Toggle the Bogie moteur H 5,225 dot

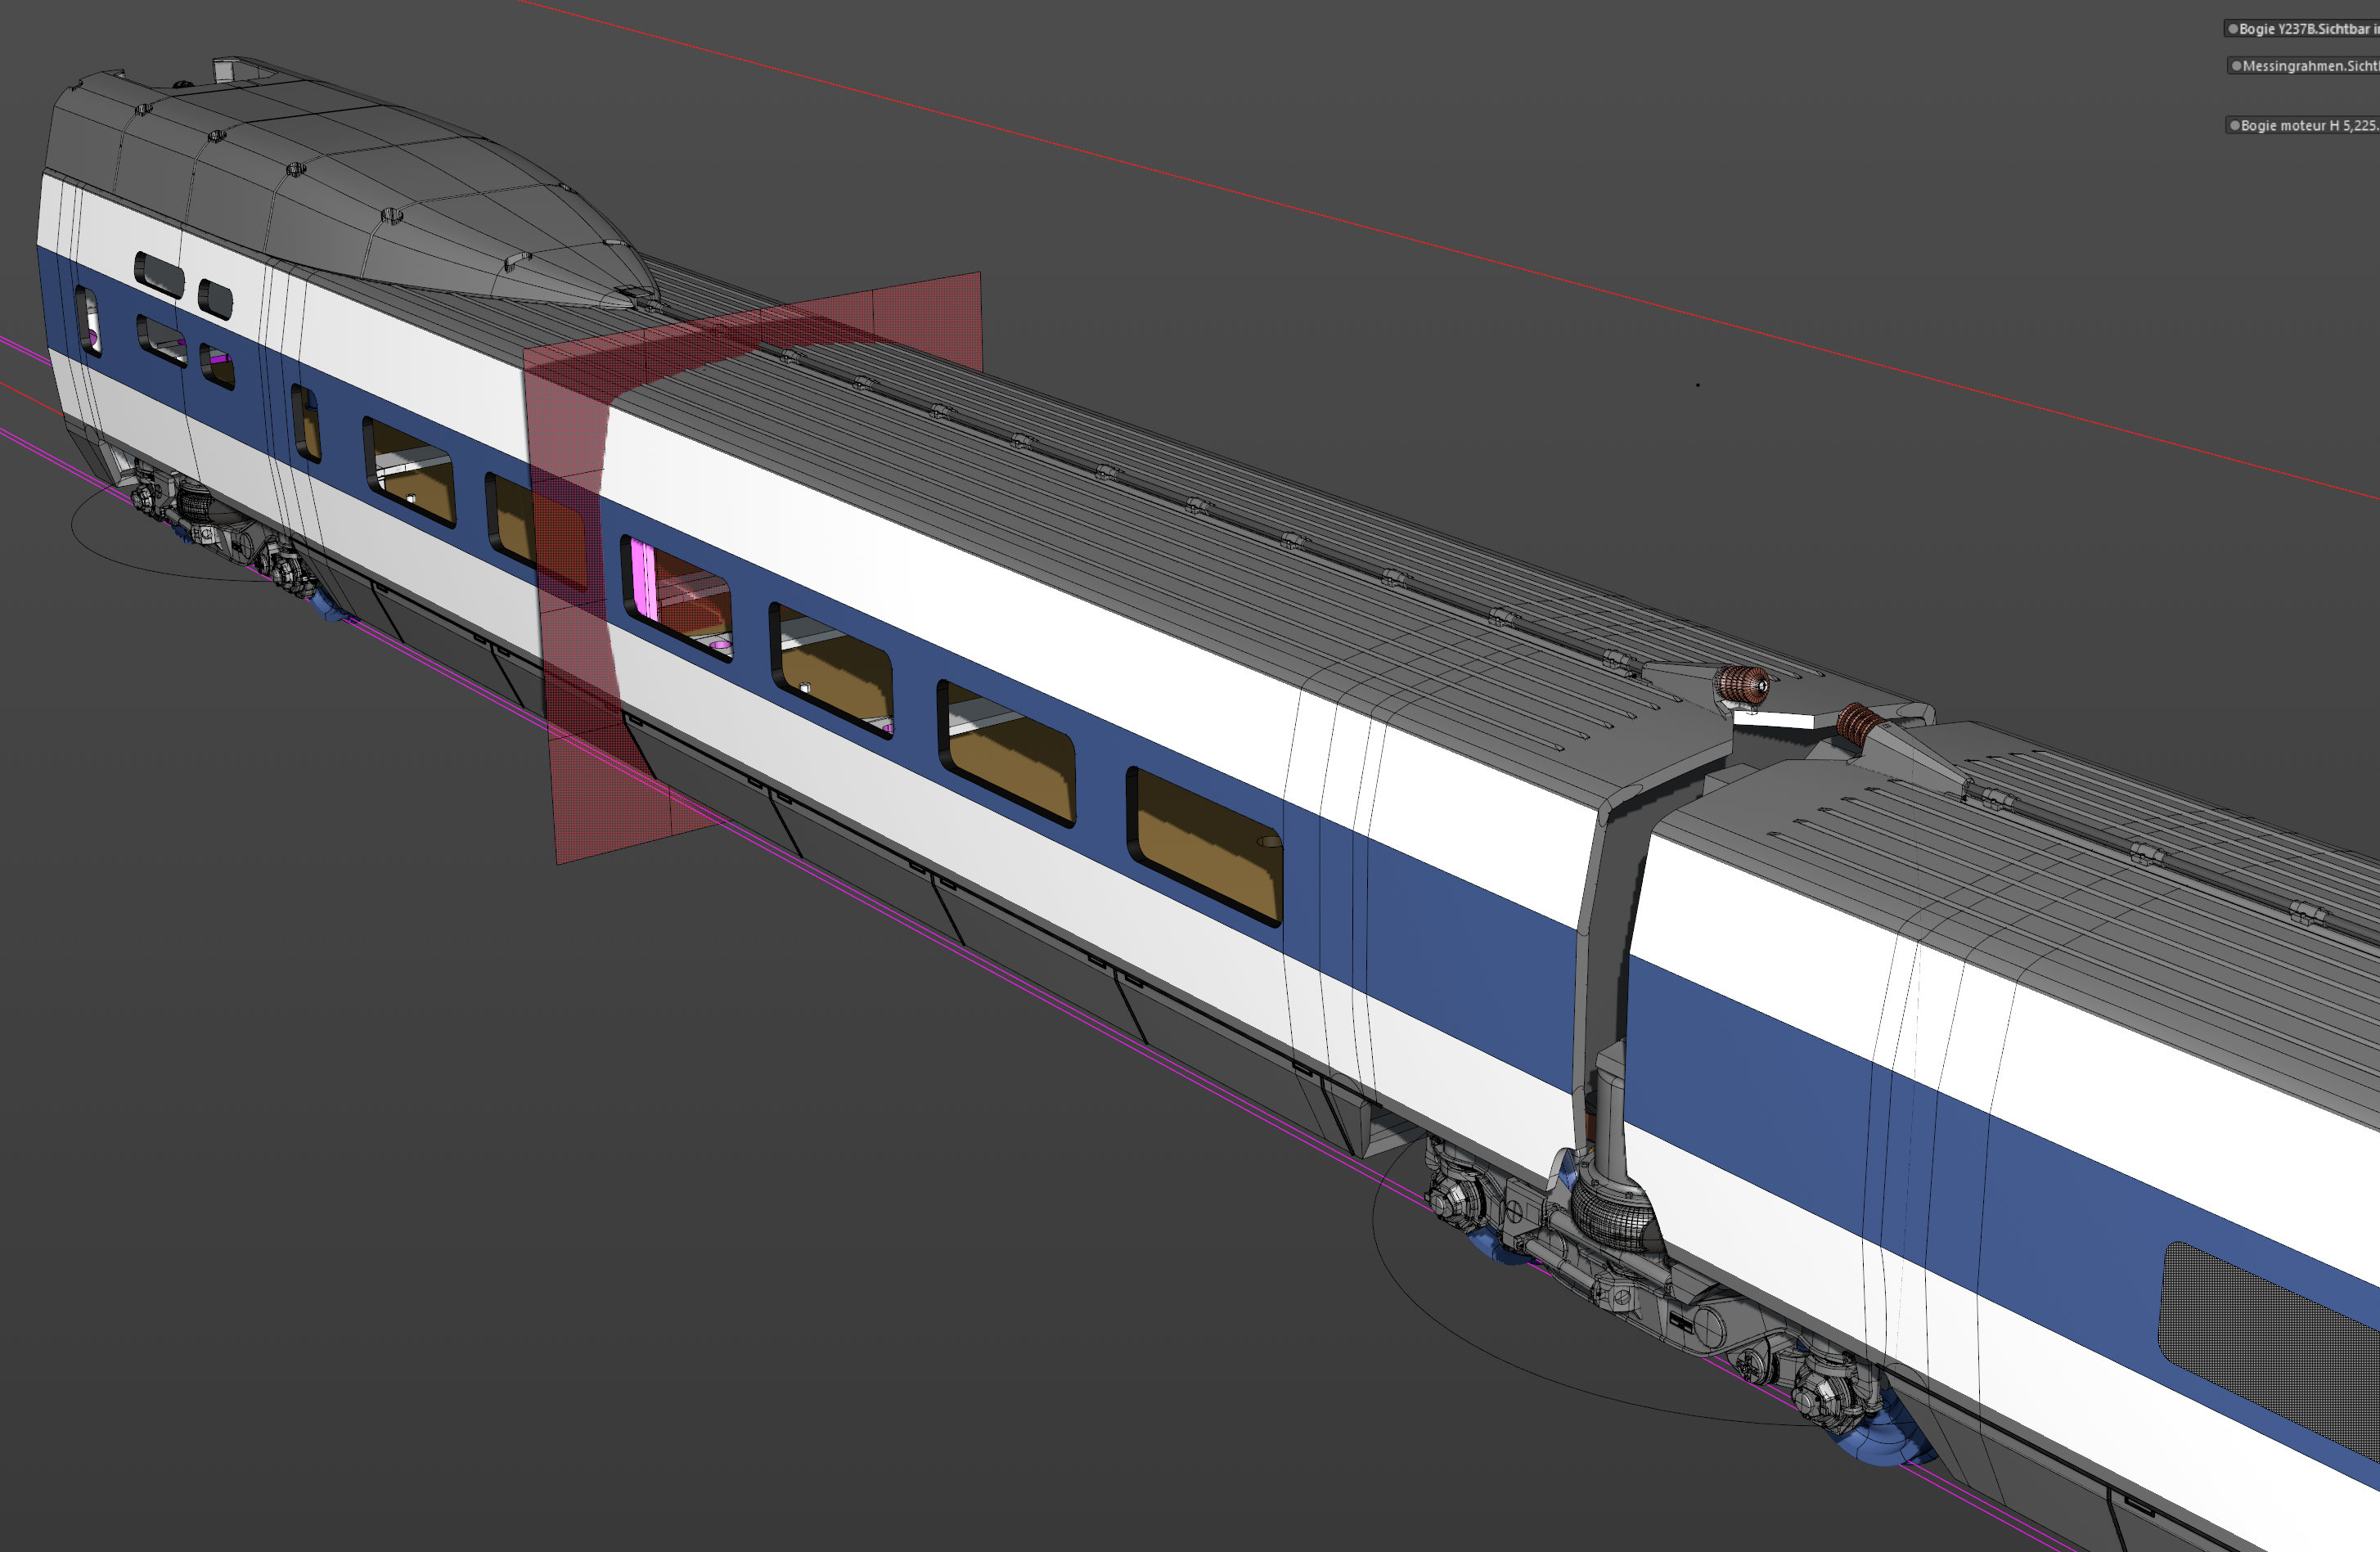point(2234,125)
